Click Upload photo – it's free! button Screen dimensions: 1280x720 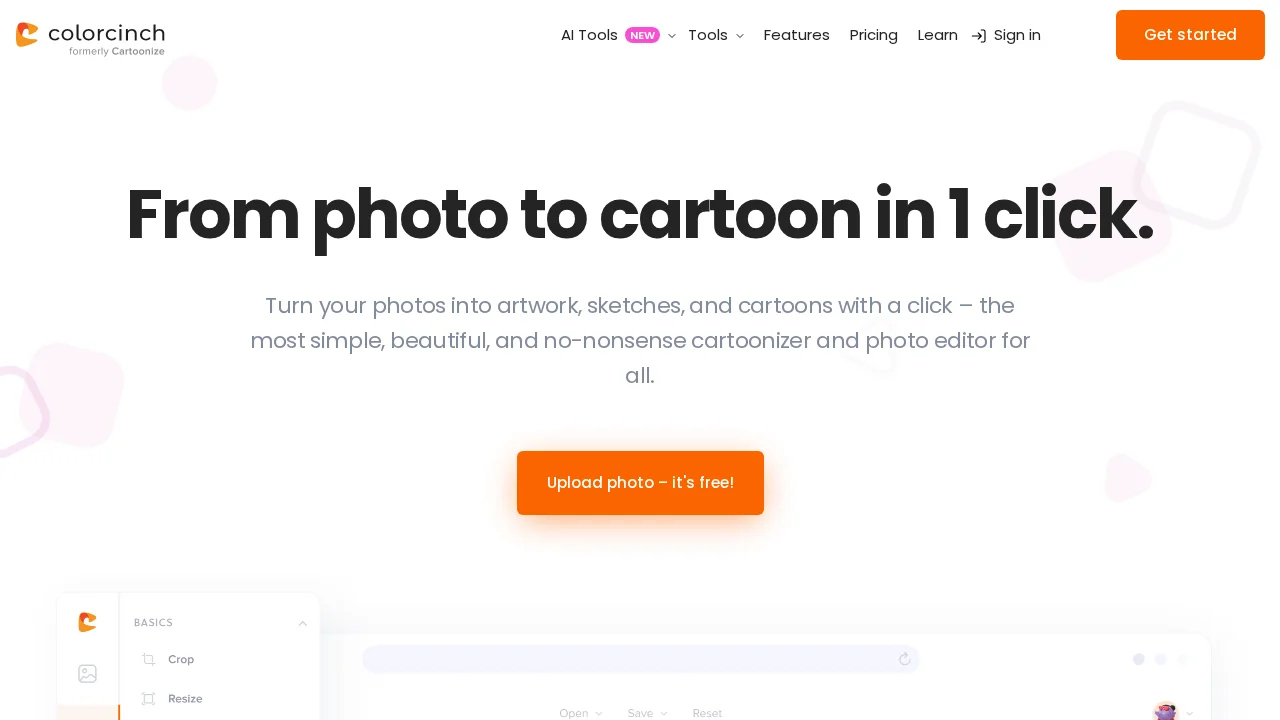point(640,483)
